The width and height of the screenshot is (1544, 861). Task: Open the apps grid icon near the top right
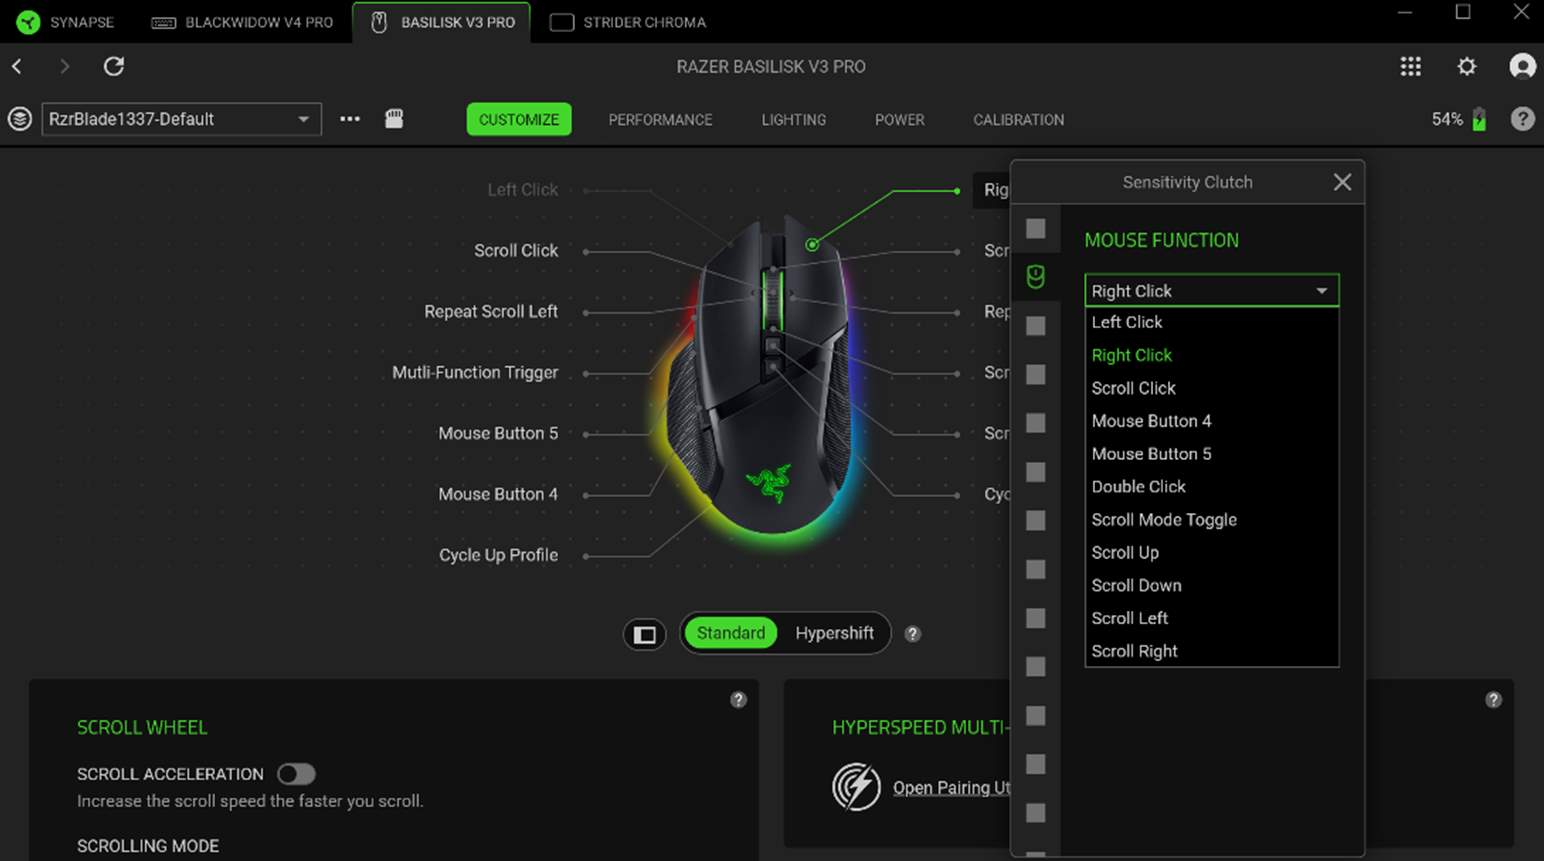click(1410, 66)
